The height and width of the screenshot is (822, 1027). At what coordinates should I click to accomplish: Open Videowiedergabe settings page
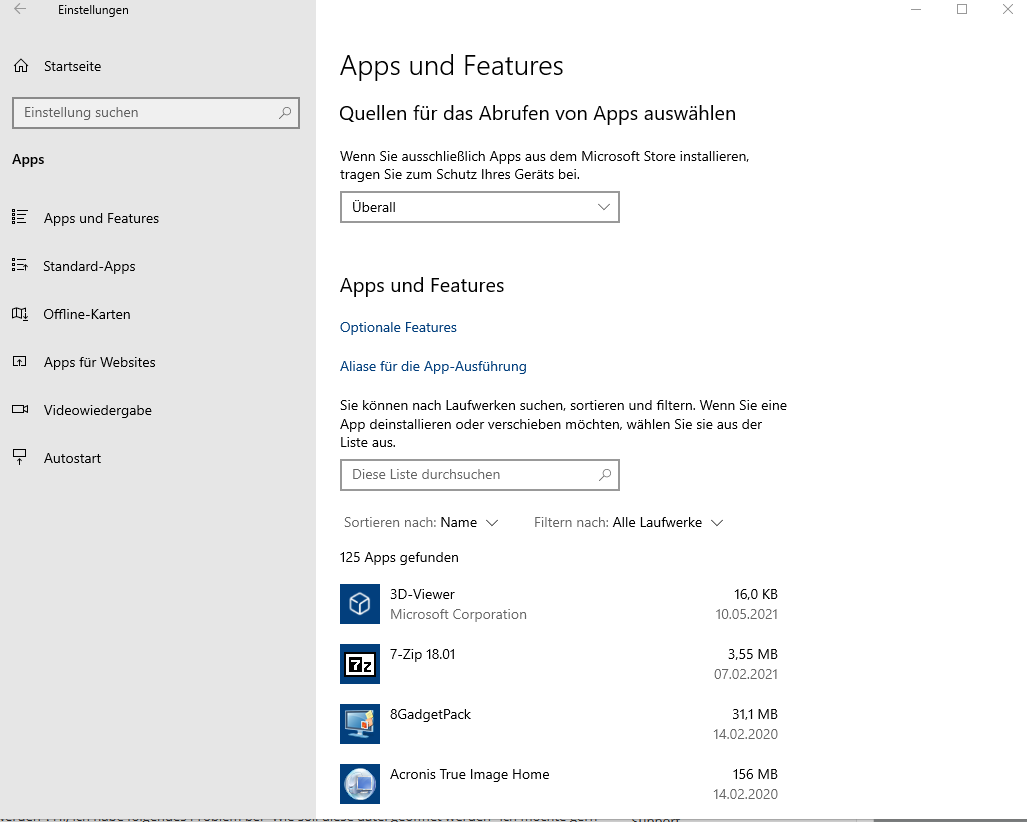point(98,410)
